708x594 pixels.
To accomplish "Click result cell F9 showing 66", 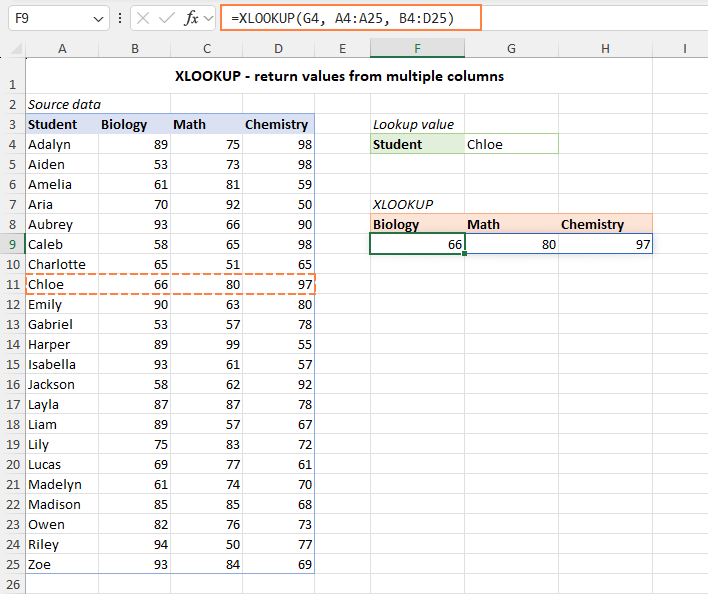I will tap(417, 244).
